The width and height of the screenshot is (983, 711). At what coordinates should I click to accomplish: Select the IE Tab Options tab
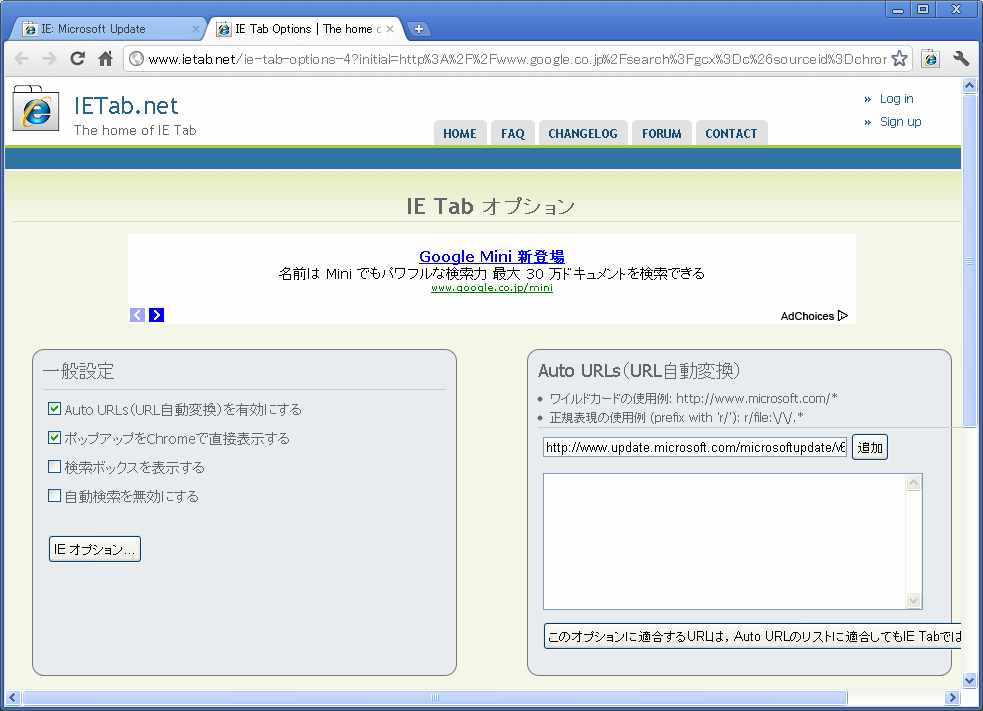pyautogui.click(x=305, y=29)
